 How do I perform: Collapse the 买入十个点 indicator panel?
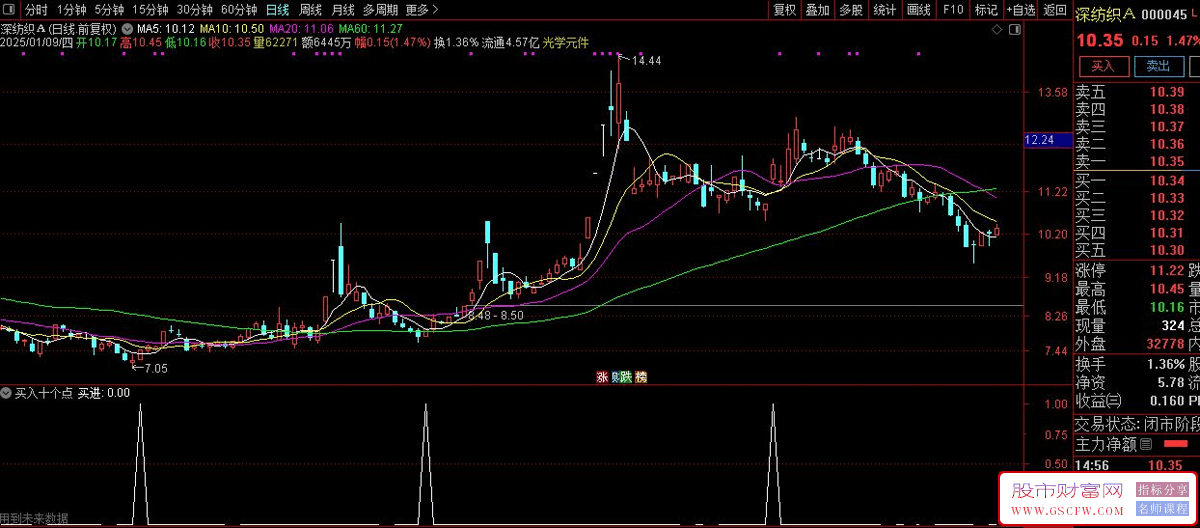coord(7,393)
